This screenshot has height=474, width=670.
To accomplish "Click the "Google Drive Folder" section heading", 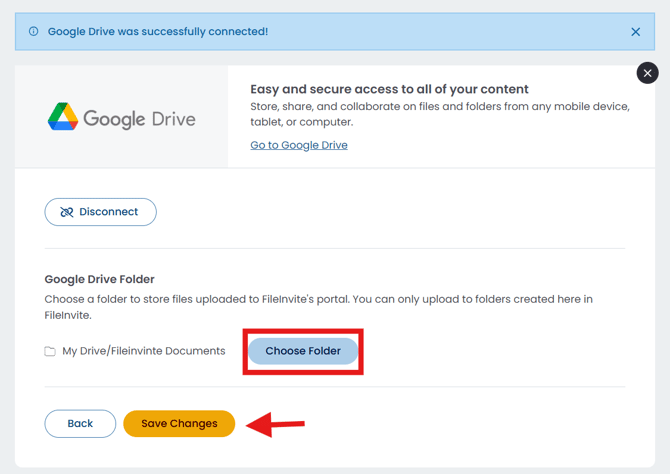I will (100, 279).
